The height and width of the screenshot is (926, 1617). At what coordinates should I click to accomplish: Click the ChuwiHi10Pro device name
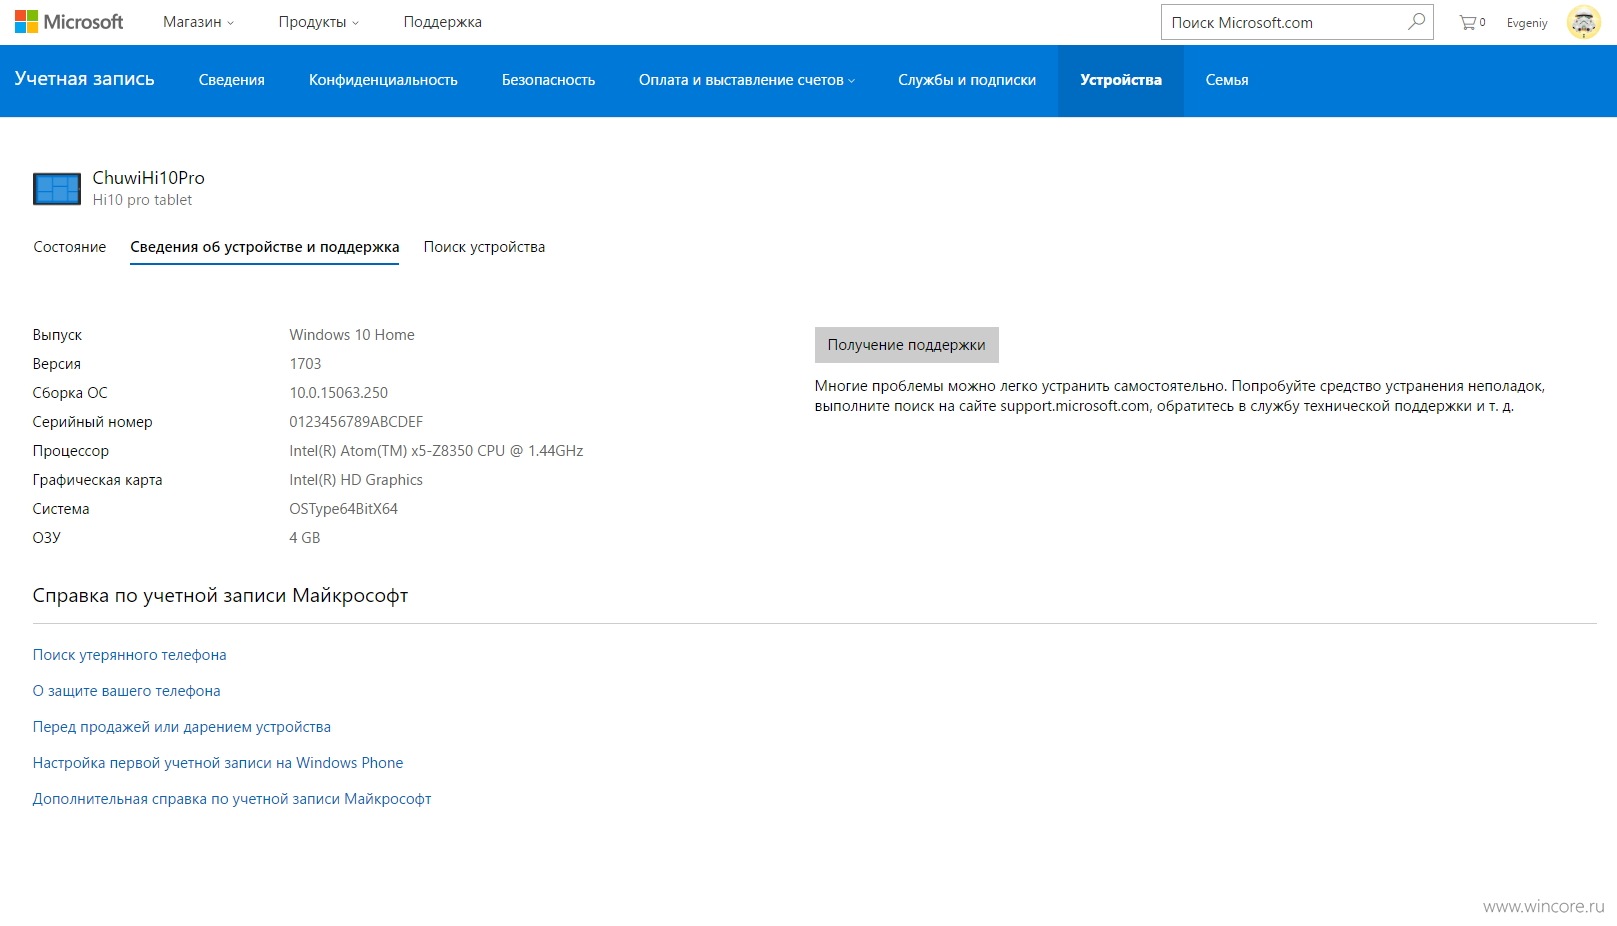149,178
